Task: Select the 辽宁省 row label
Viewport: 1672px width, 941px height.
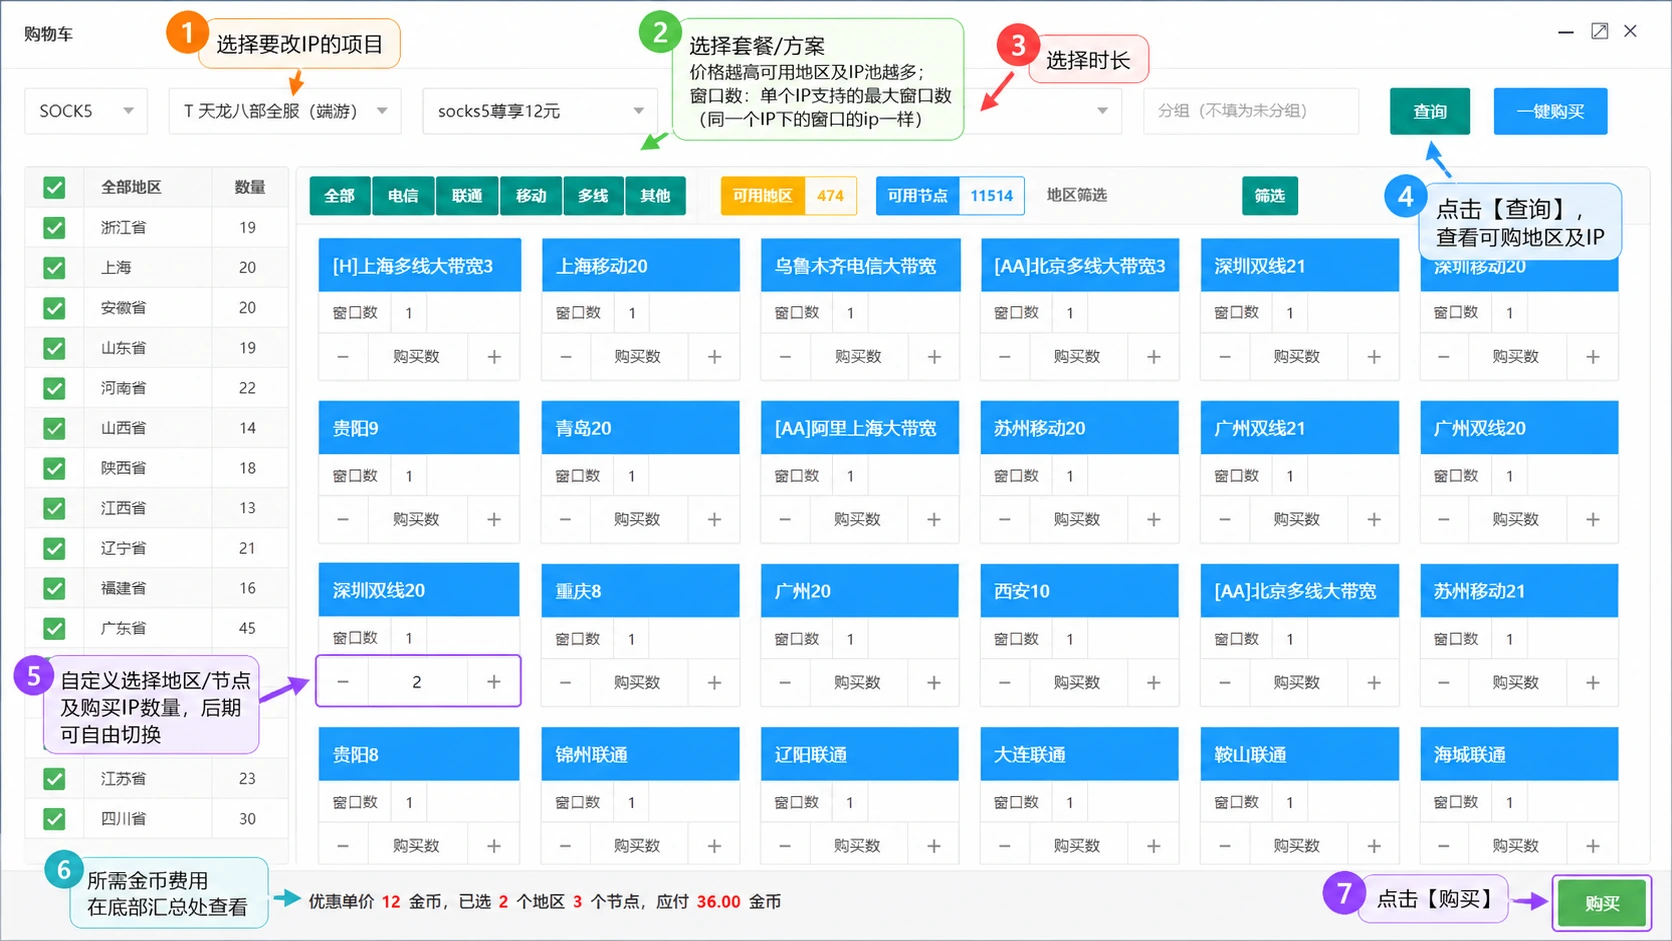Action: (x=123, y=548)
